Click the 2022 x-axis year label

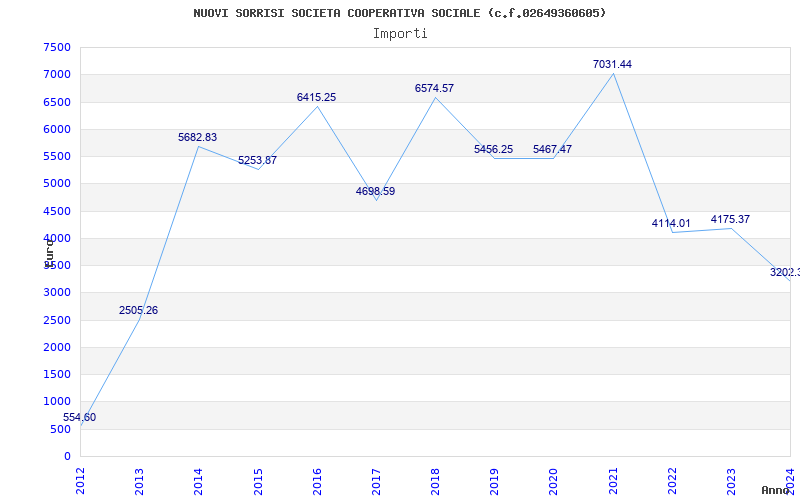coord(672,481)
